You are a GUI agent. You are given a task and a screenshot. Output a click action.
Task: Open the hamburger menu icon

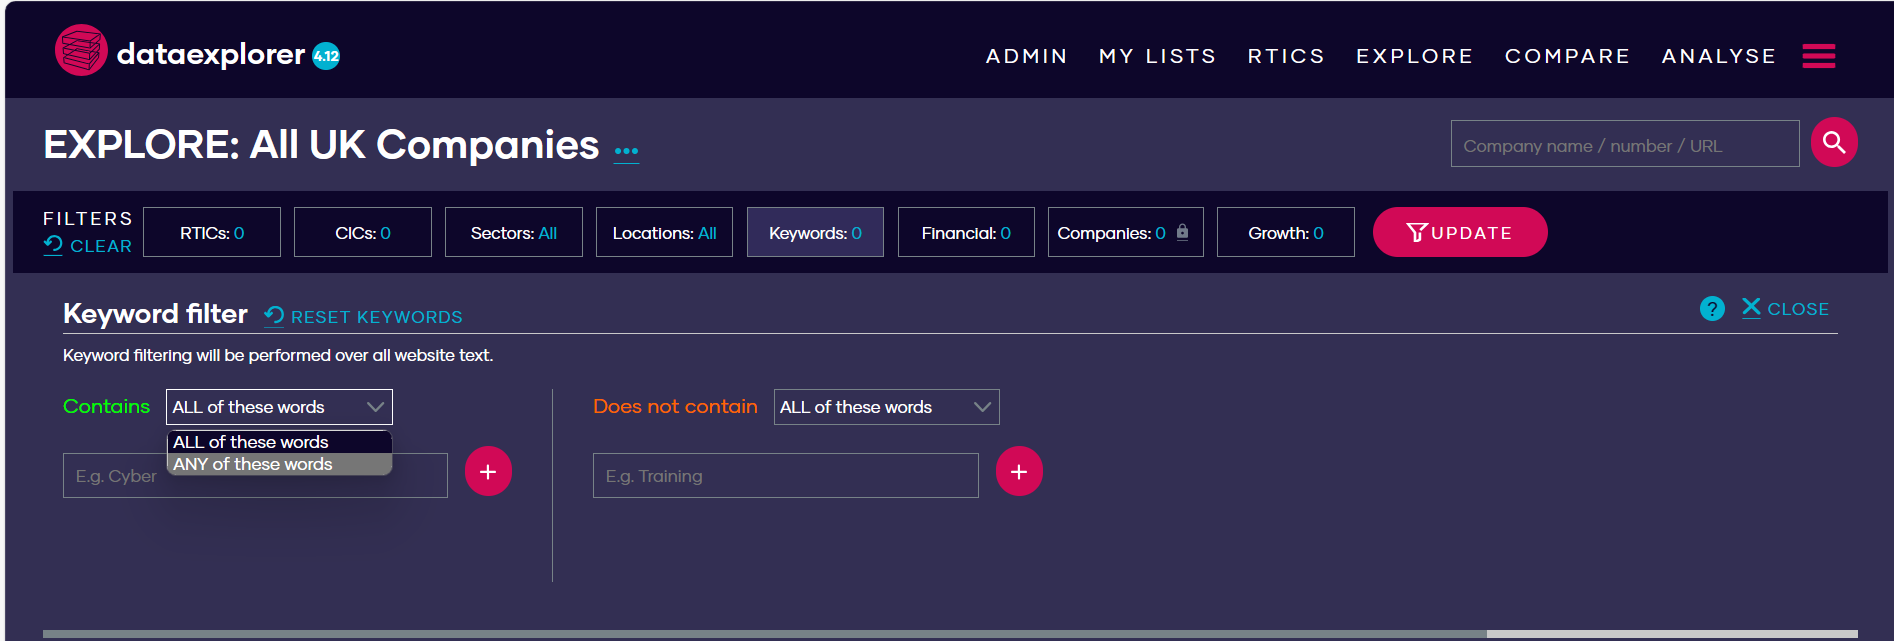coord(1819,56)
